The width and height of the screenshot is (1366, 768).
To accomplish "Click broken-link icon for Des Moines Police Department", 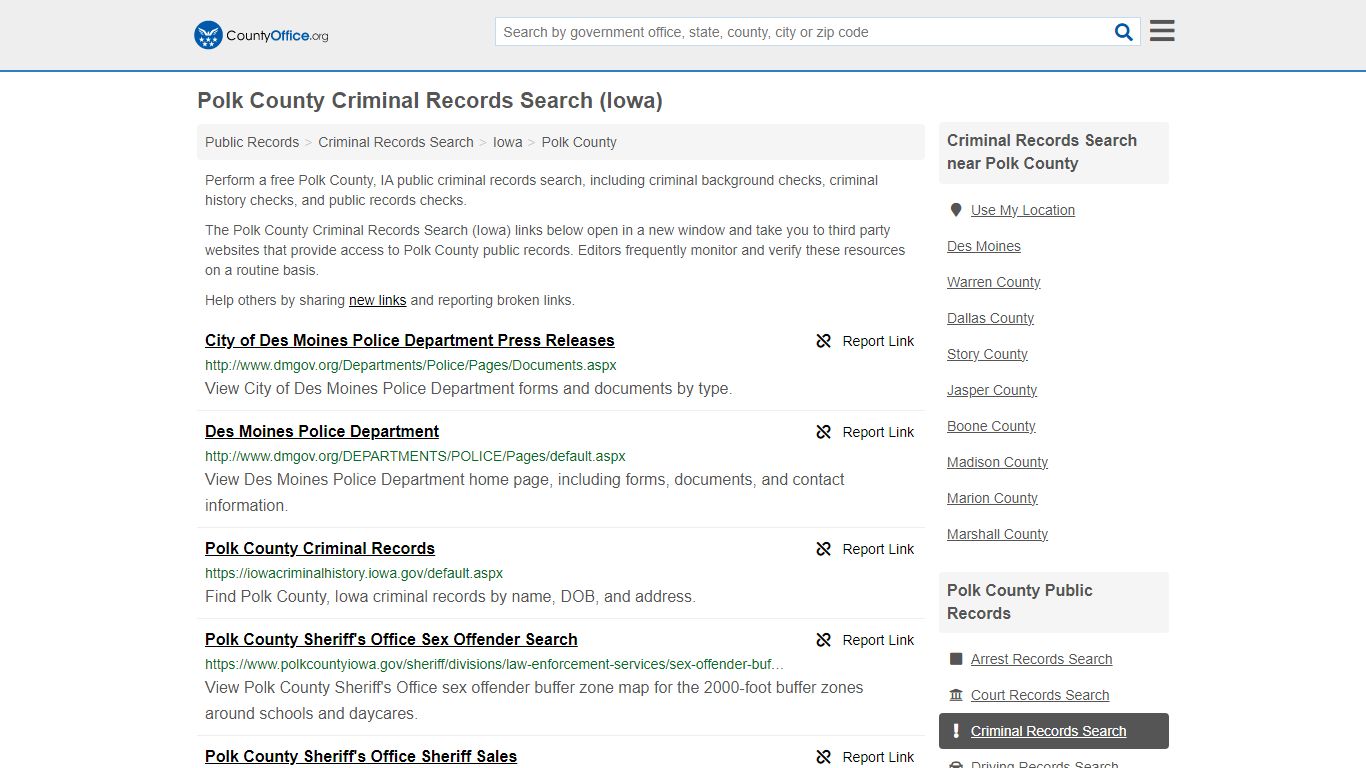I will [824, 432].
